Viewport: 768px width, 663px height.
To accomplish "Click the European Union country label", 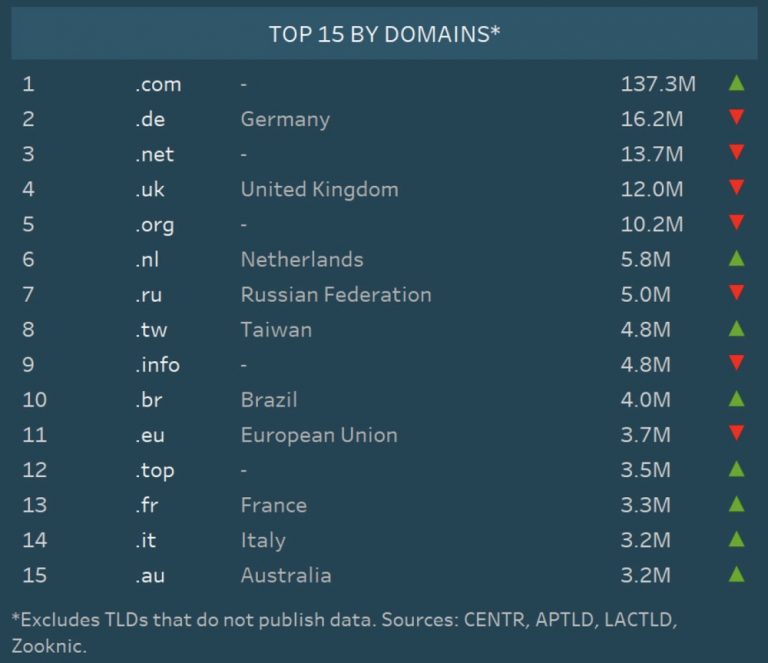I will pyautogui.click(x=319, y=435).
